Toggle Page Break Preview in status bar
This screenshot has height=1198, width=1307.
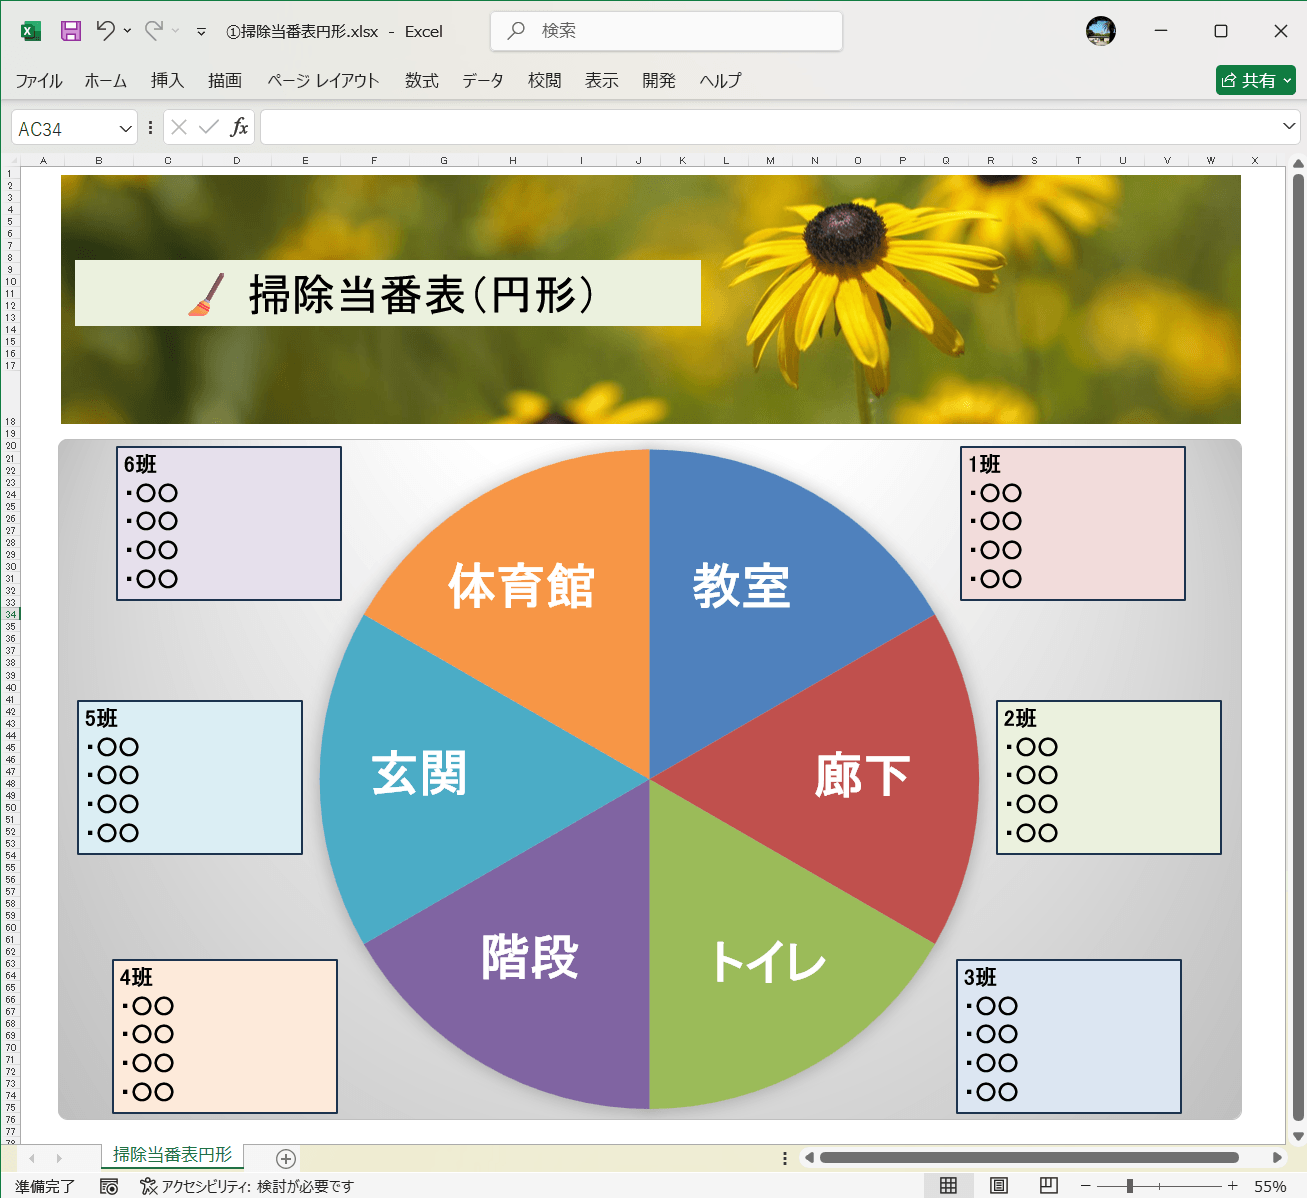click(1048, 1185)
